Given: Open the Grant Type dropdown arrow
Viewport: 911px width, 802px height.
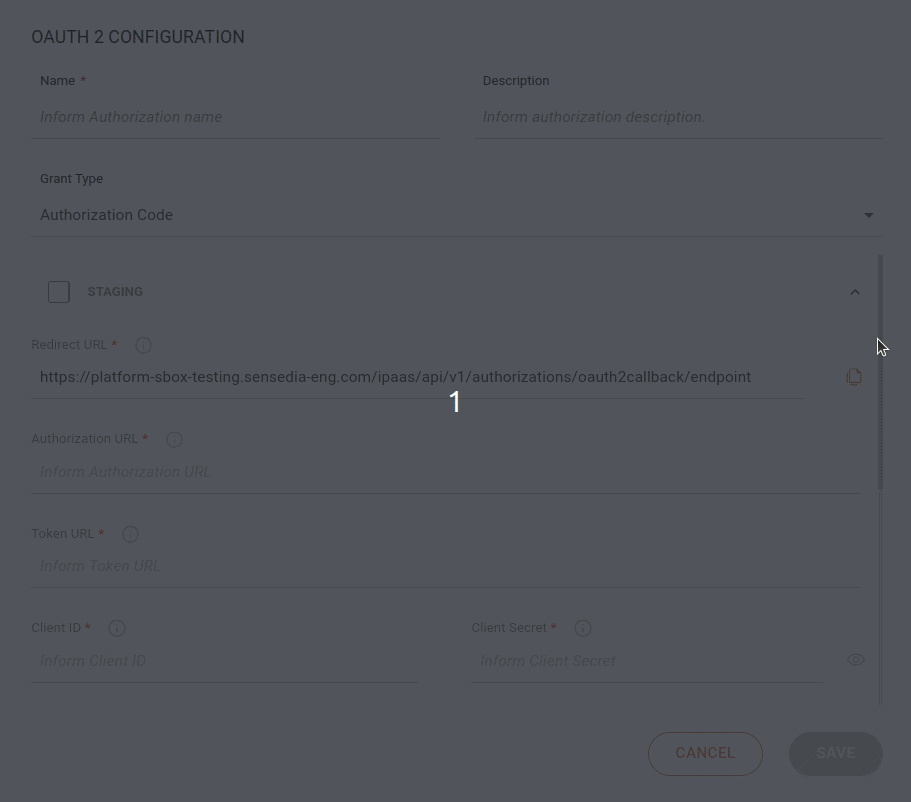Looking at the screenshot, I should pyautogui.click(x=868, y=215).
